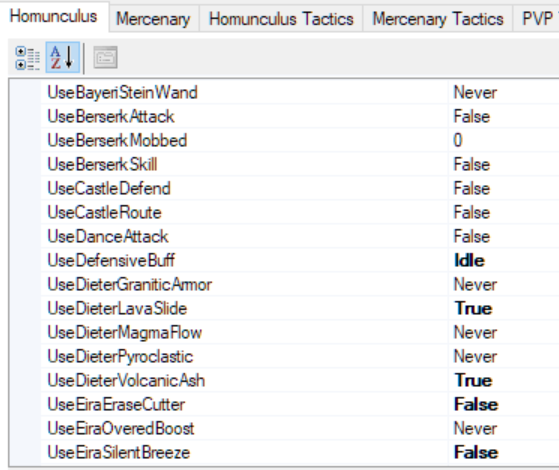Select the UseEiraEraseCutter property row
Viewport: 559px width, 470px height.
pos(300,404)
